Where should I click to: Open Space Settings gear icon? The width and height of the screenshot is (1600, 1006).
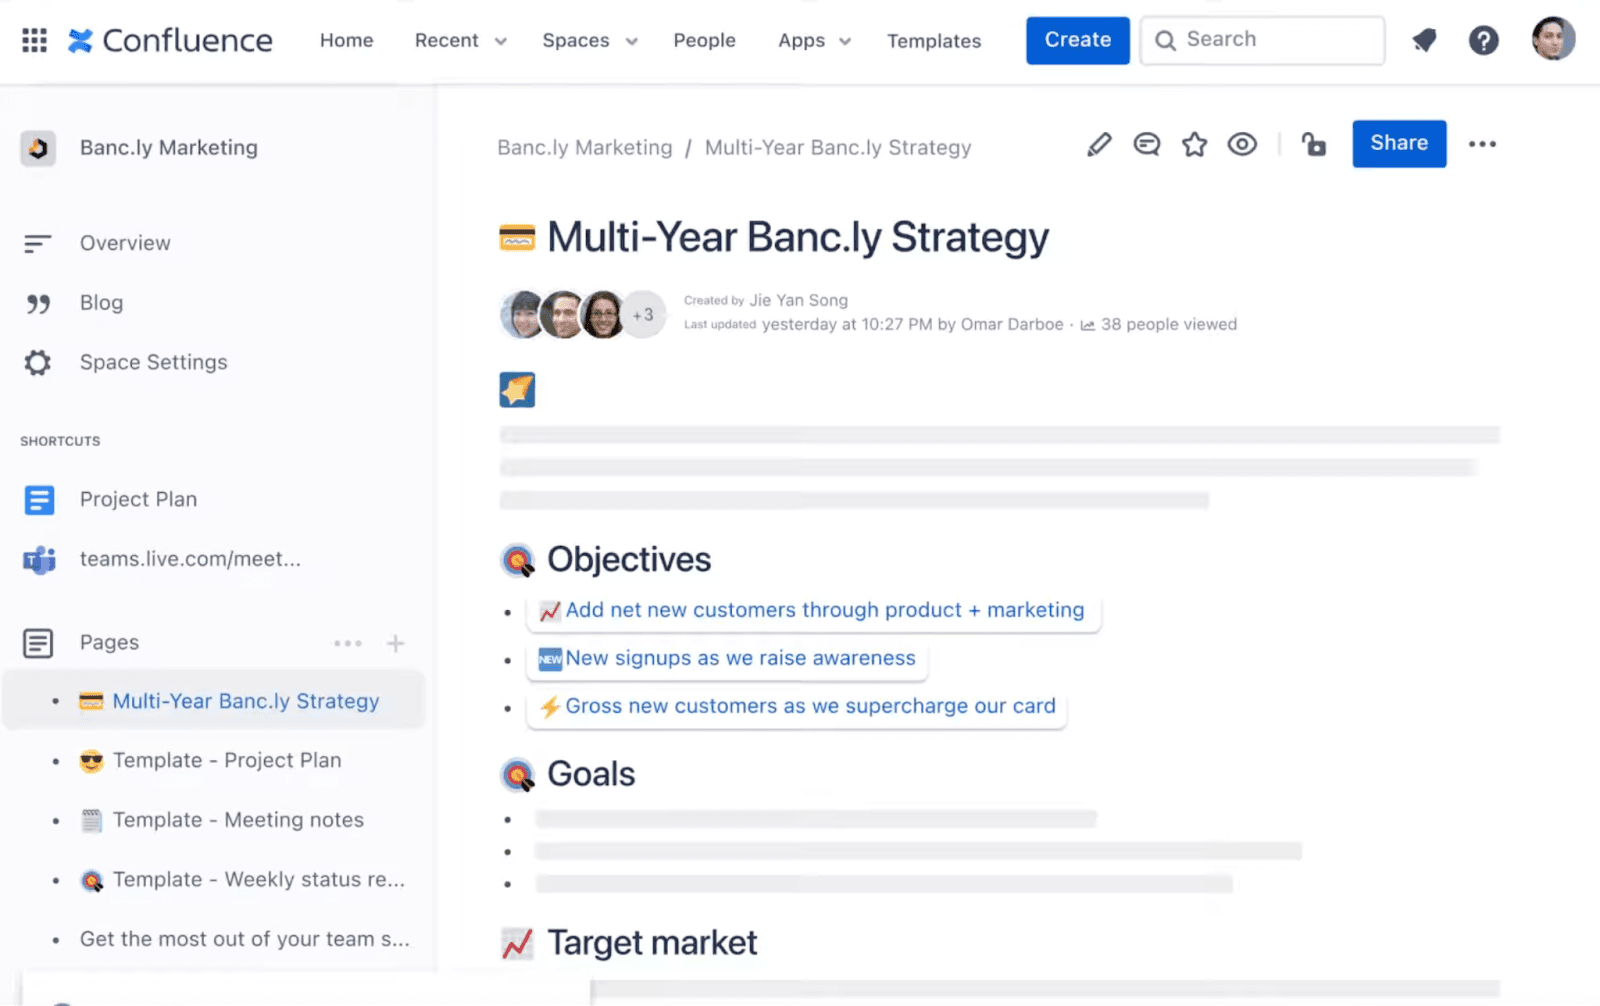tap(38, 362)
